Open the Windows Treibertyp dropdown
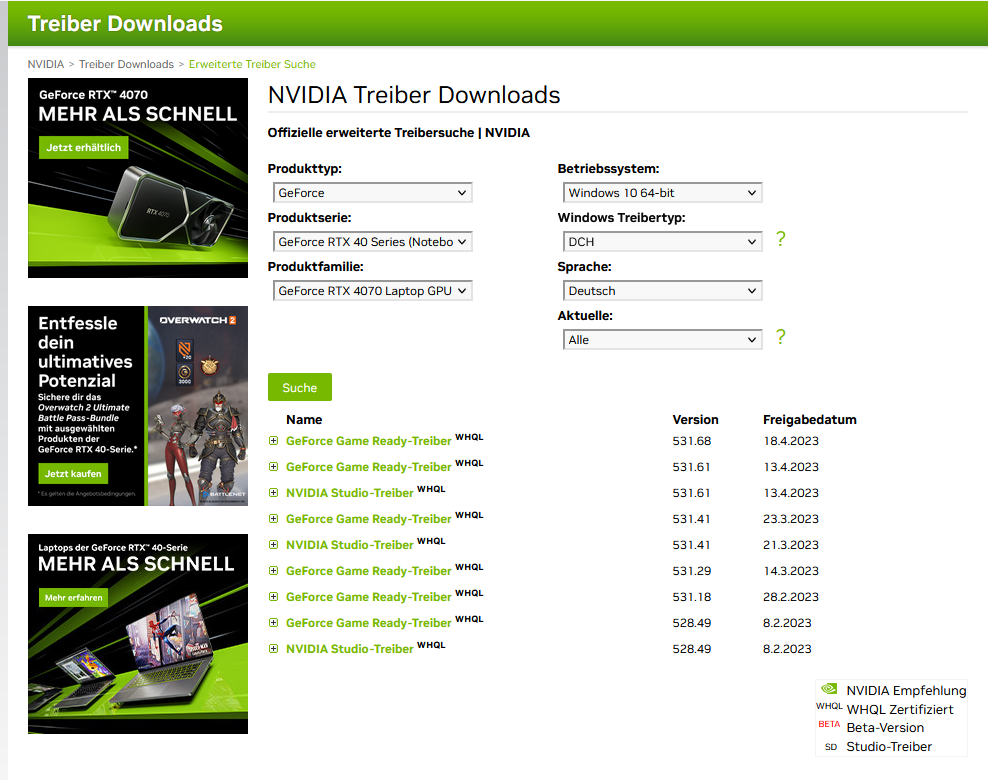Viewport: 988px width, 780px height. coord(662,242)
